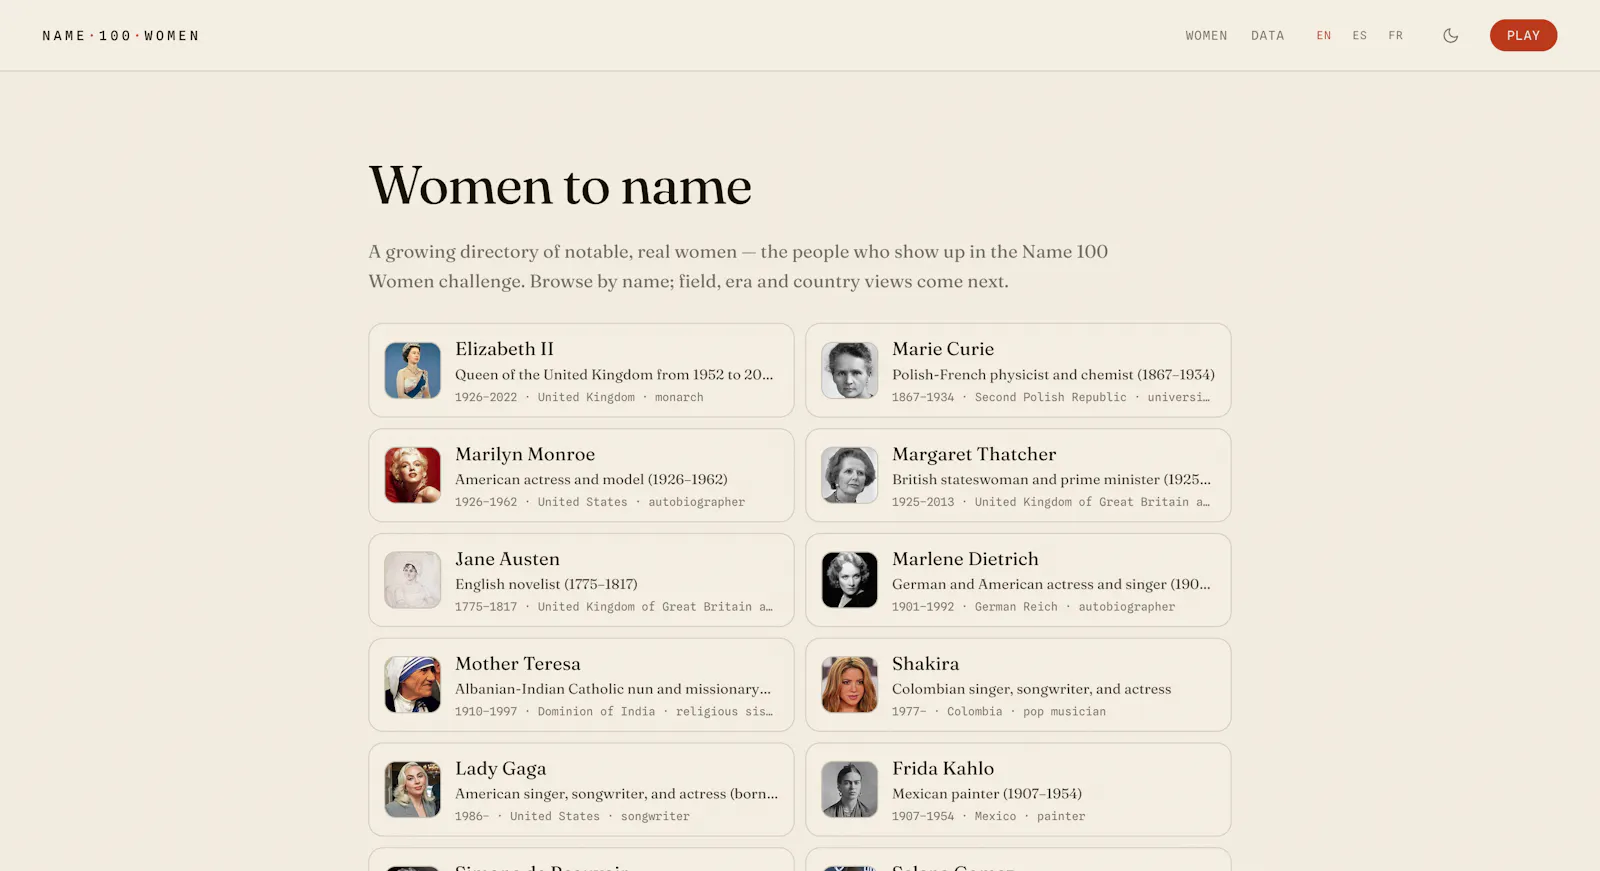This screenshot has width=1600, height=871.
Task: Click 'Mexican painter (1907–1954)' text
Action: pyautogui.click(x=987, y=794)
